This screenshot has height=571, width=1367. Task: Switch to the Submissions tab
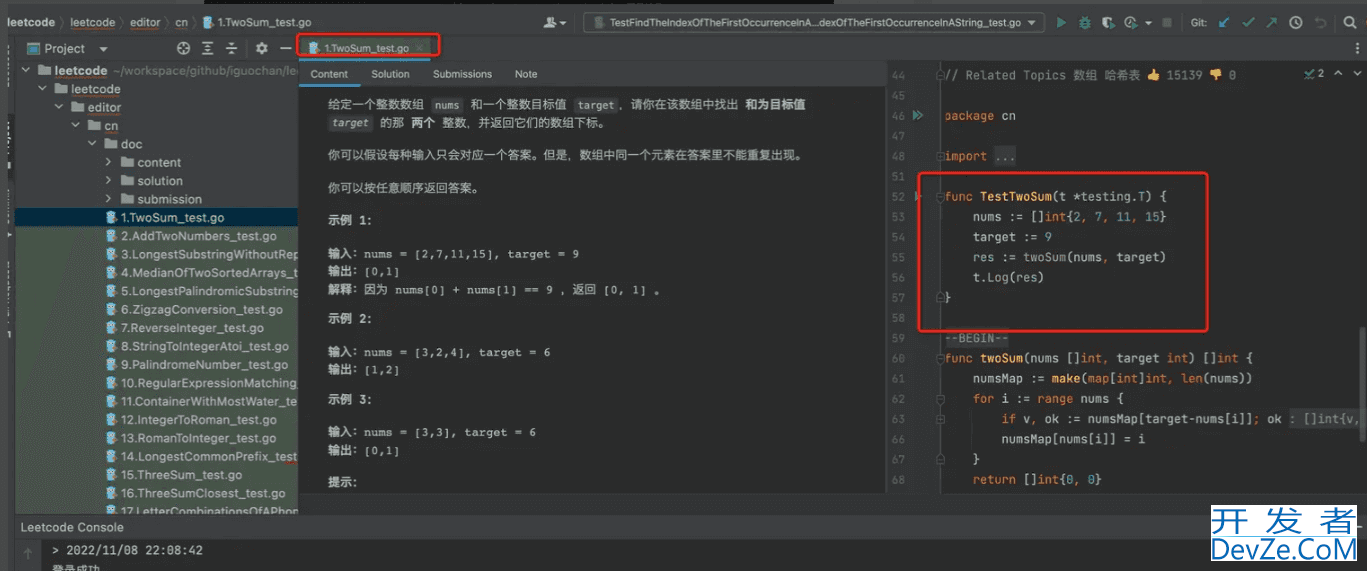pos(462,74)
